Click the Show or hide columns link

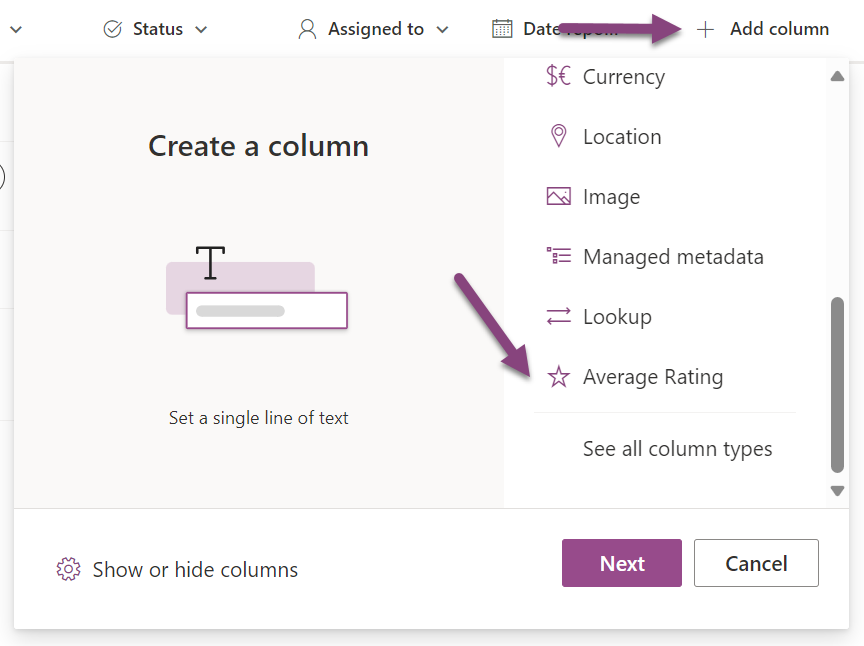(195, 569)
